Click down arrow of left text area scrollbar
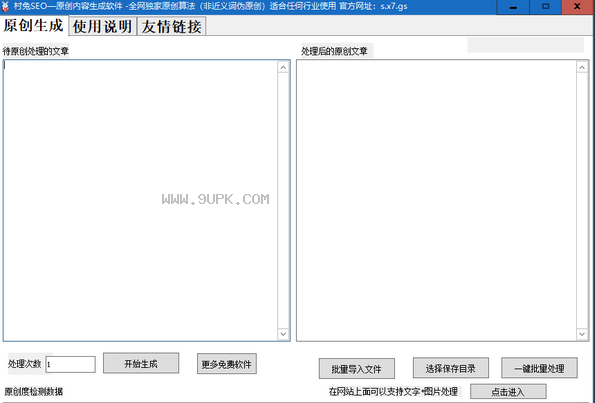 point(283,334)
